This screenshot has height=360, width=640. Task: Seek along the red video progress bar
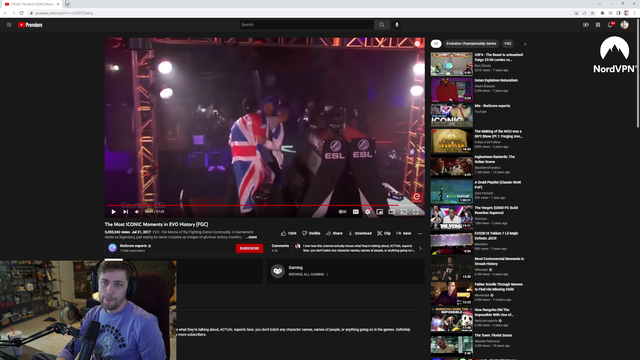click(x=265, y=205)
